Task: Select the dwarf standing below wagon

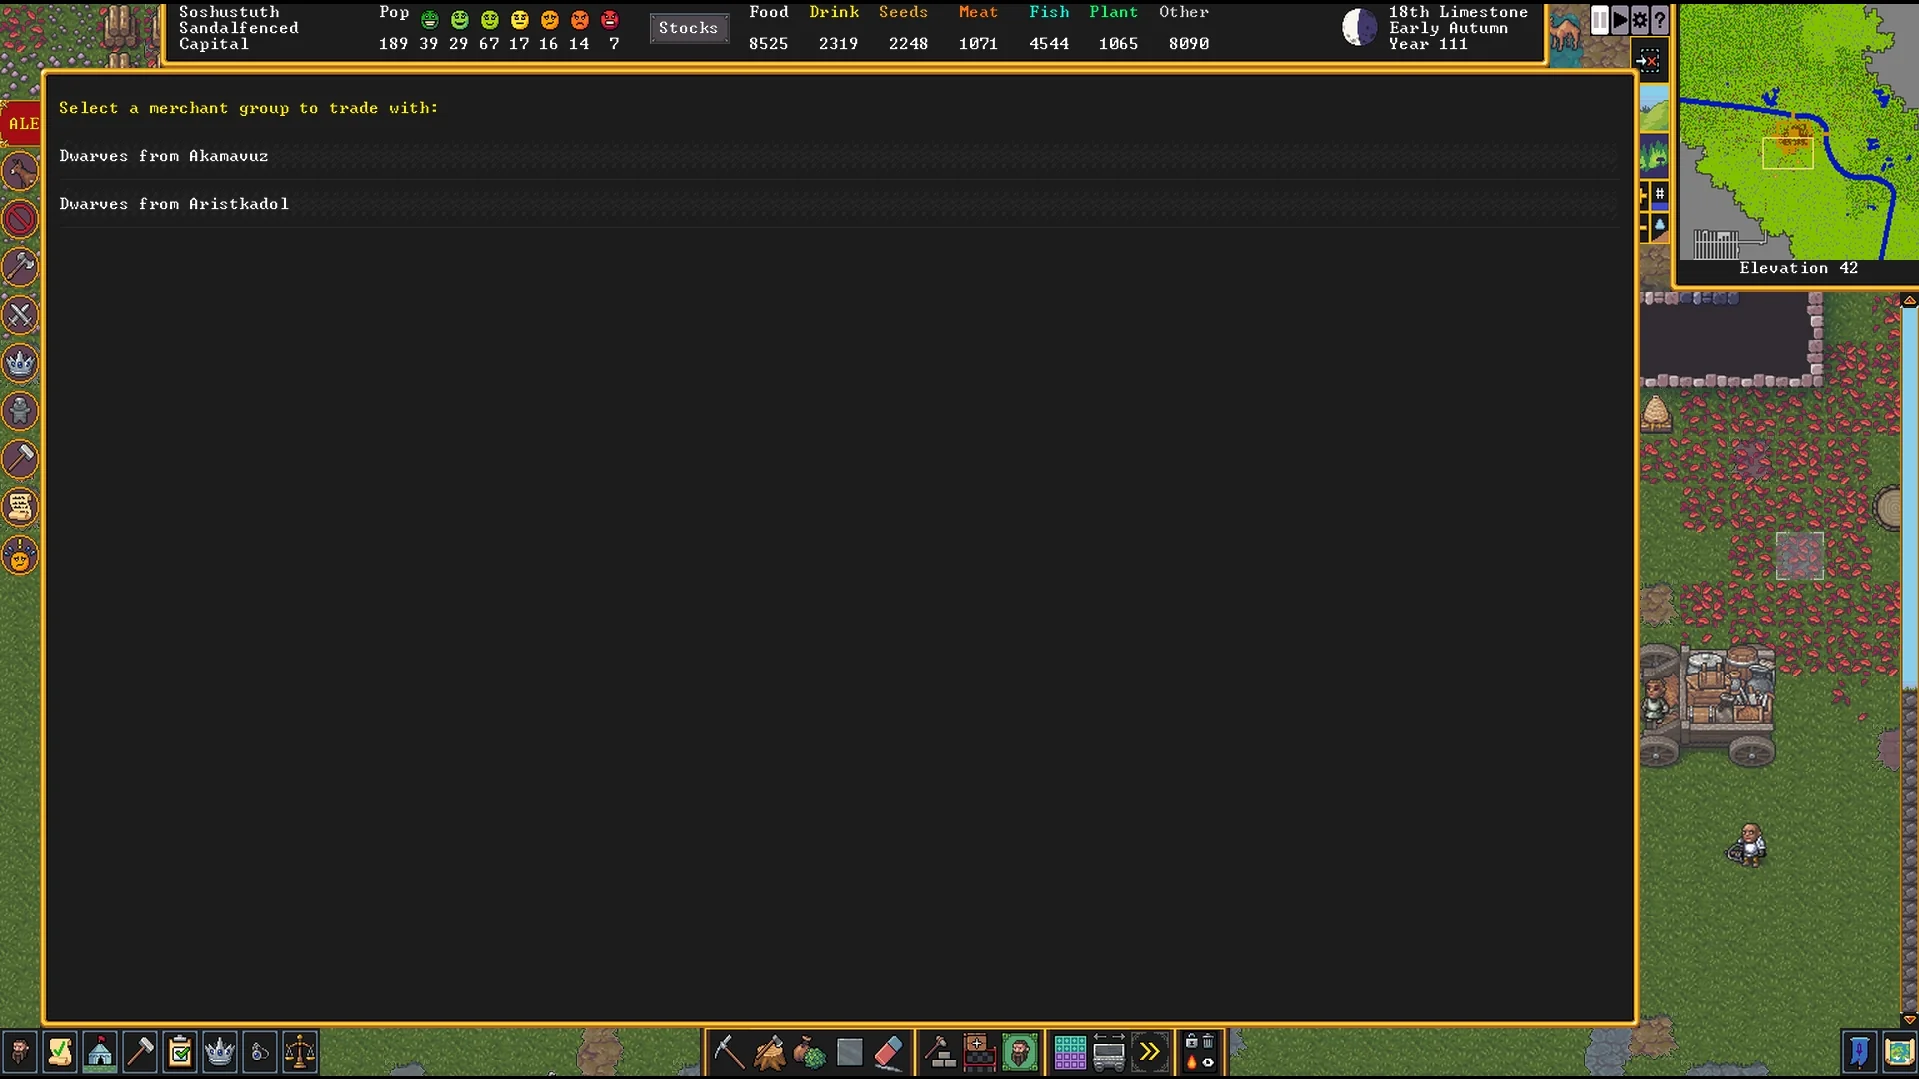Action: point(1748,845)
